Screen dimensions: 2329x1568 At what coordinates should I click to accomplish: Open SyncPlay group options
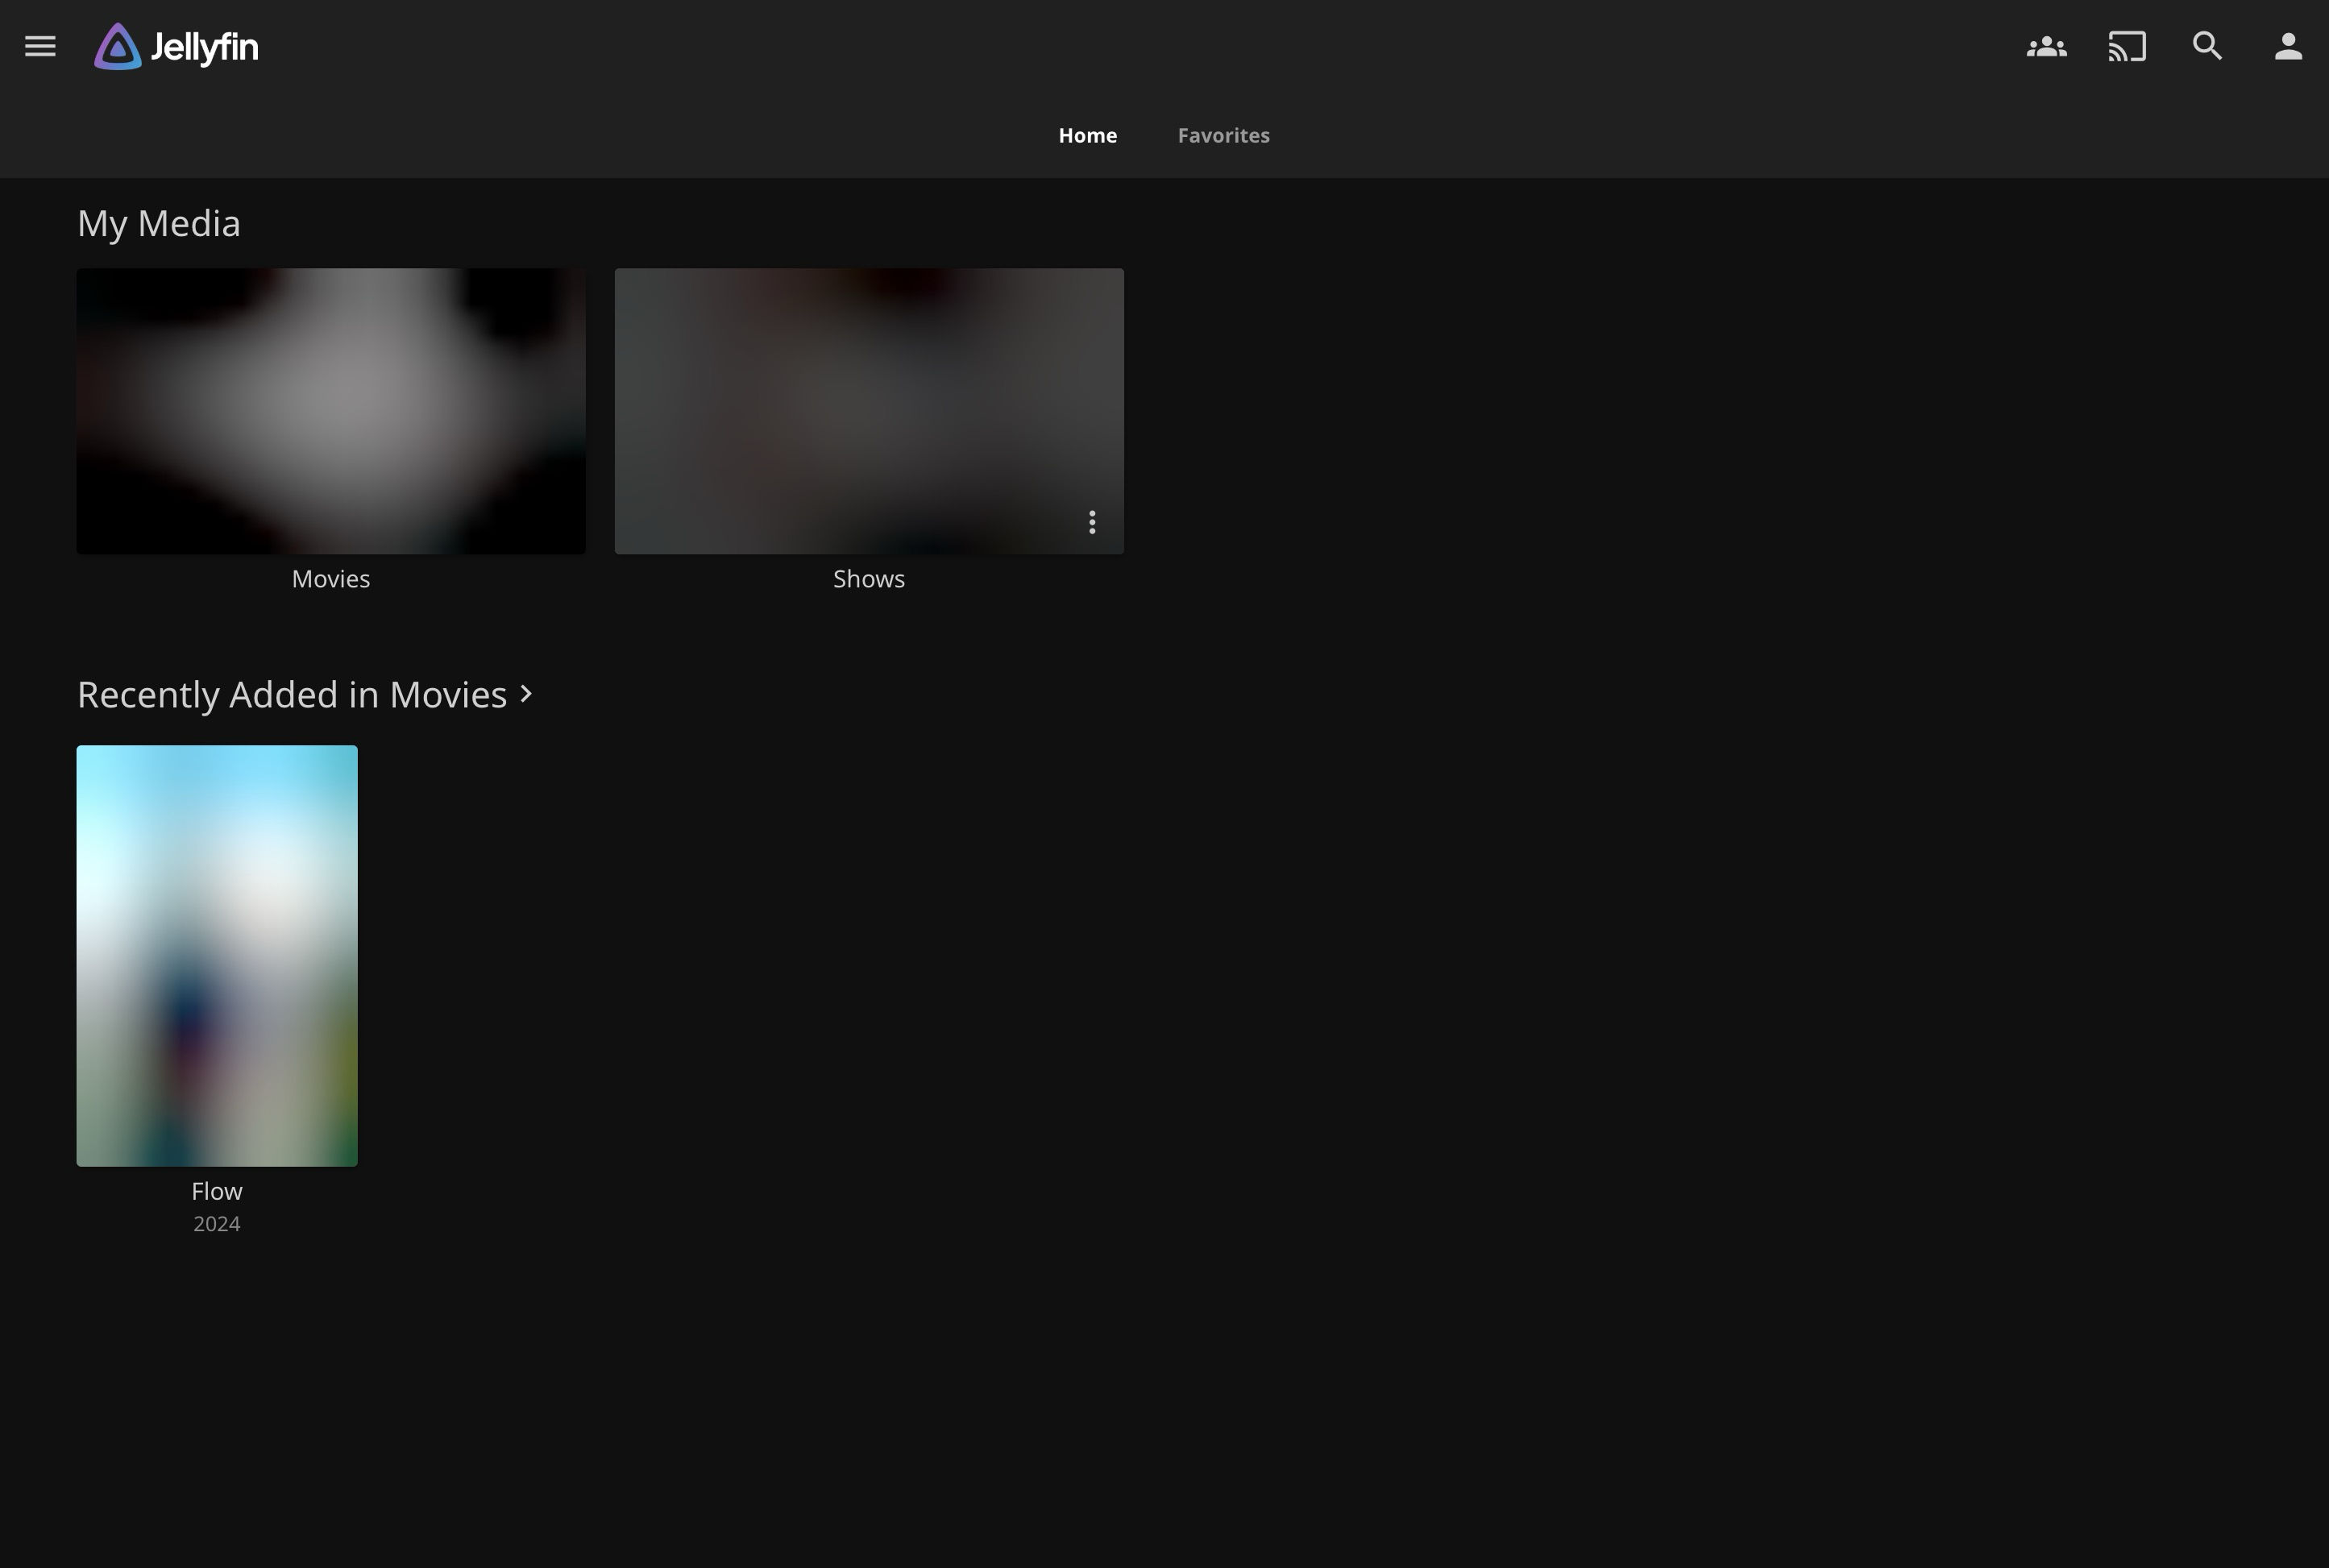pos(2044,45)
